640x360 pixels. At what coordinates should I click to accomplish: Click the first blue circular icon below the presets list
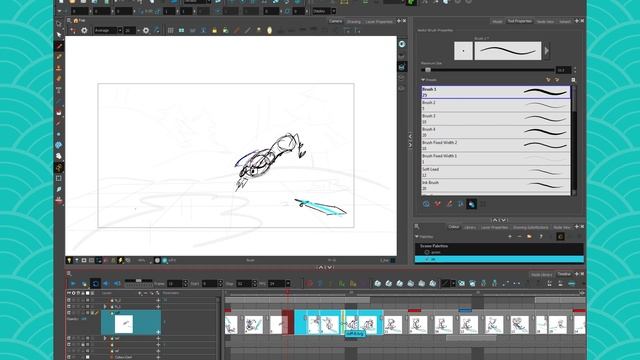(x=426, y=204)
